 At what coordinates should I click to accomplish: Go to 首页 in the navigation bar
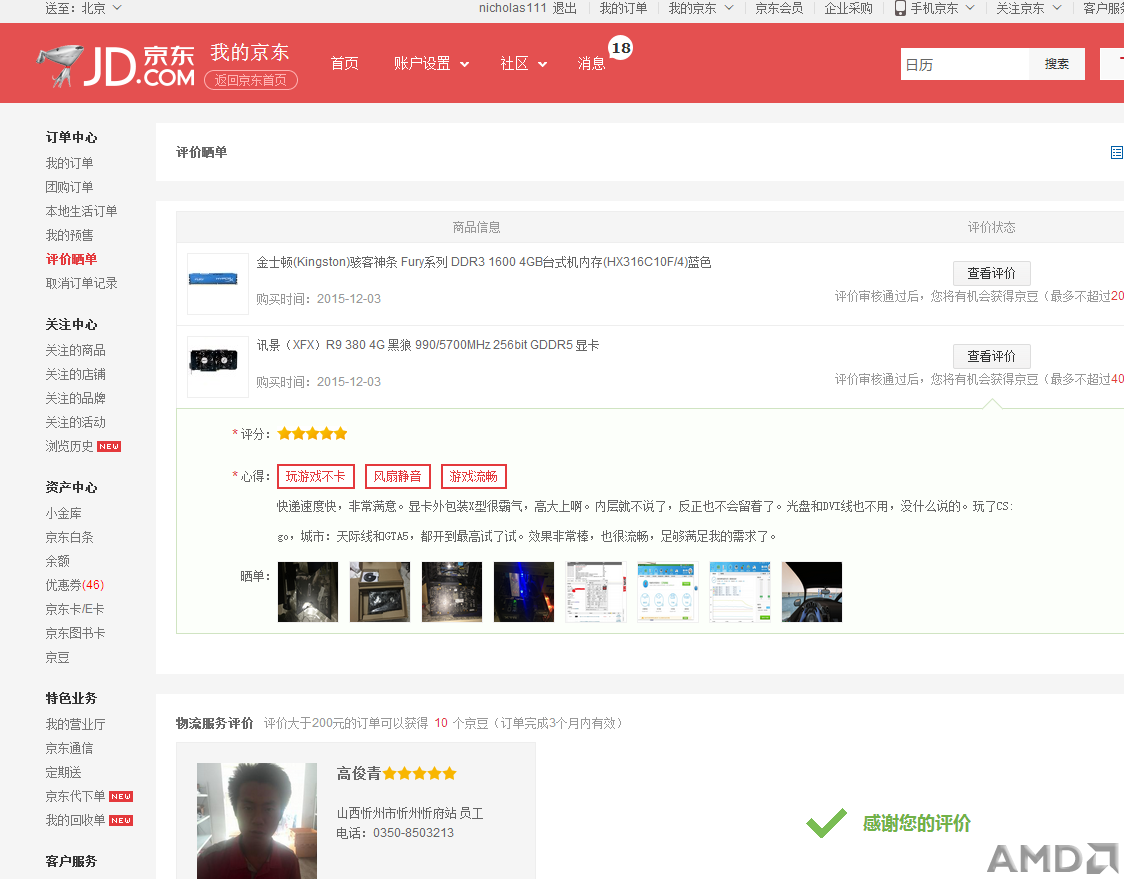(x=345, y=64)
